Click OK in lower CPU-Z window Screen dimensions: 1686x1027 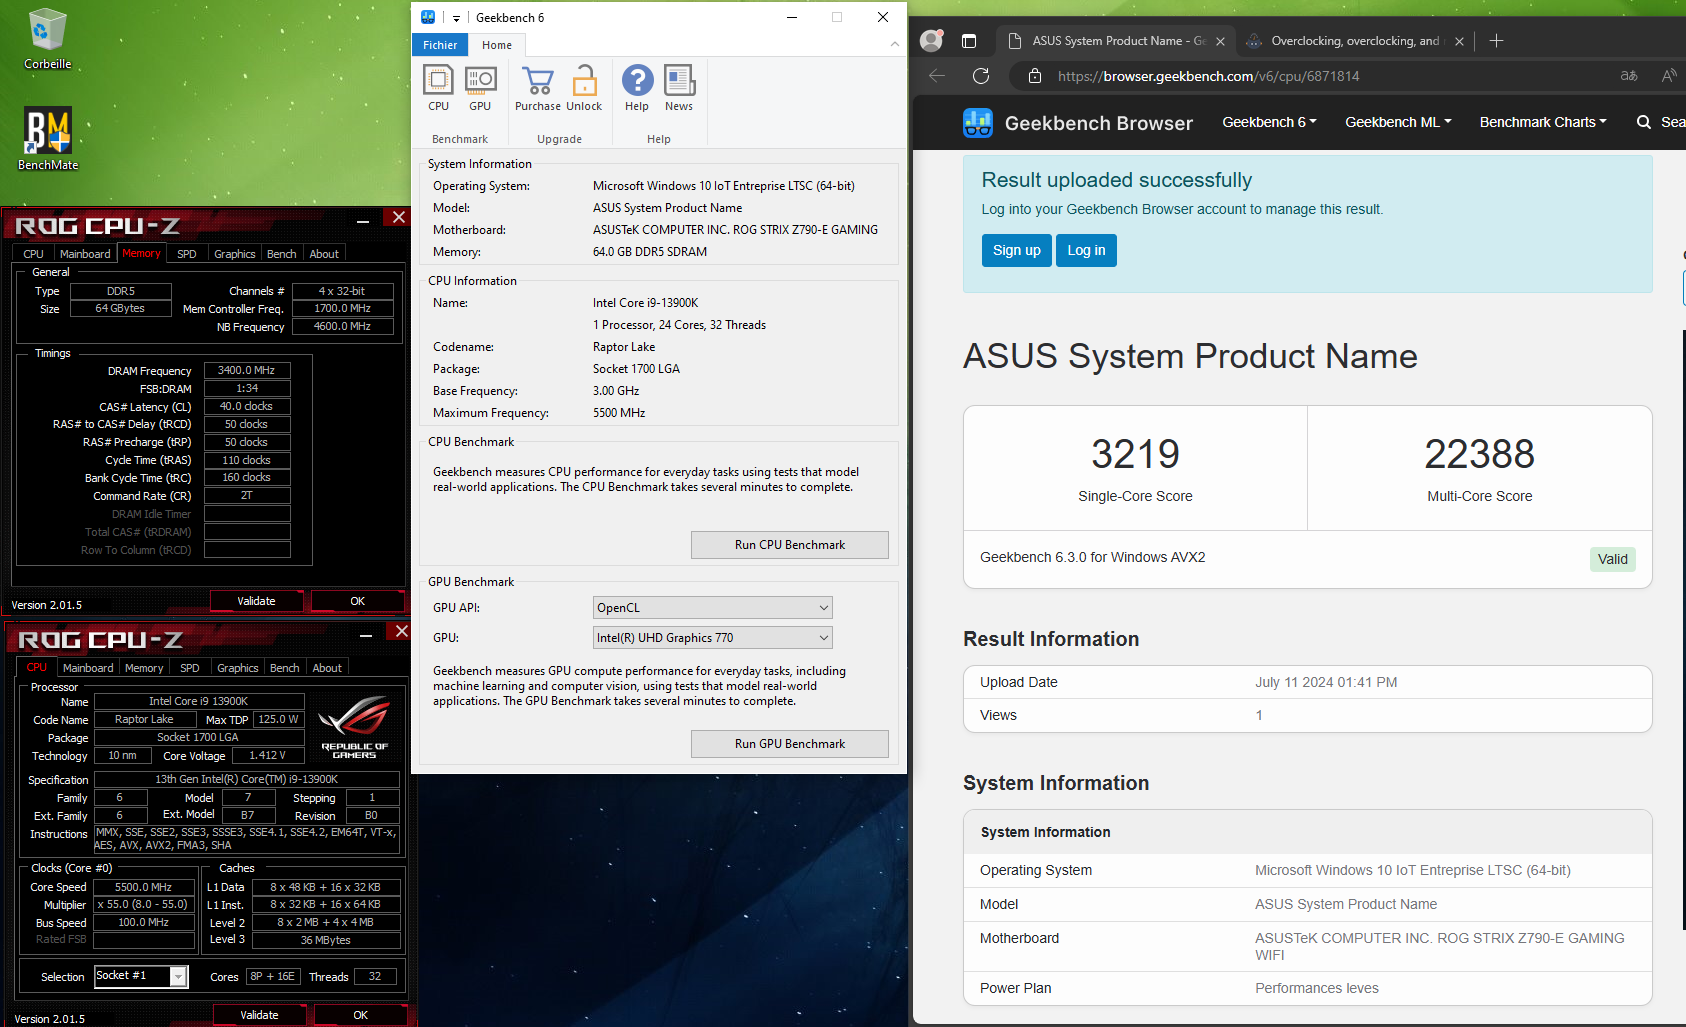pos(360,1015)
